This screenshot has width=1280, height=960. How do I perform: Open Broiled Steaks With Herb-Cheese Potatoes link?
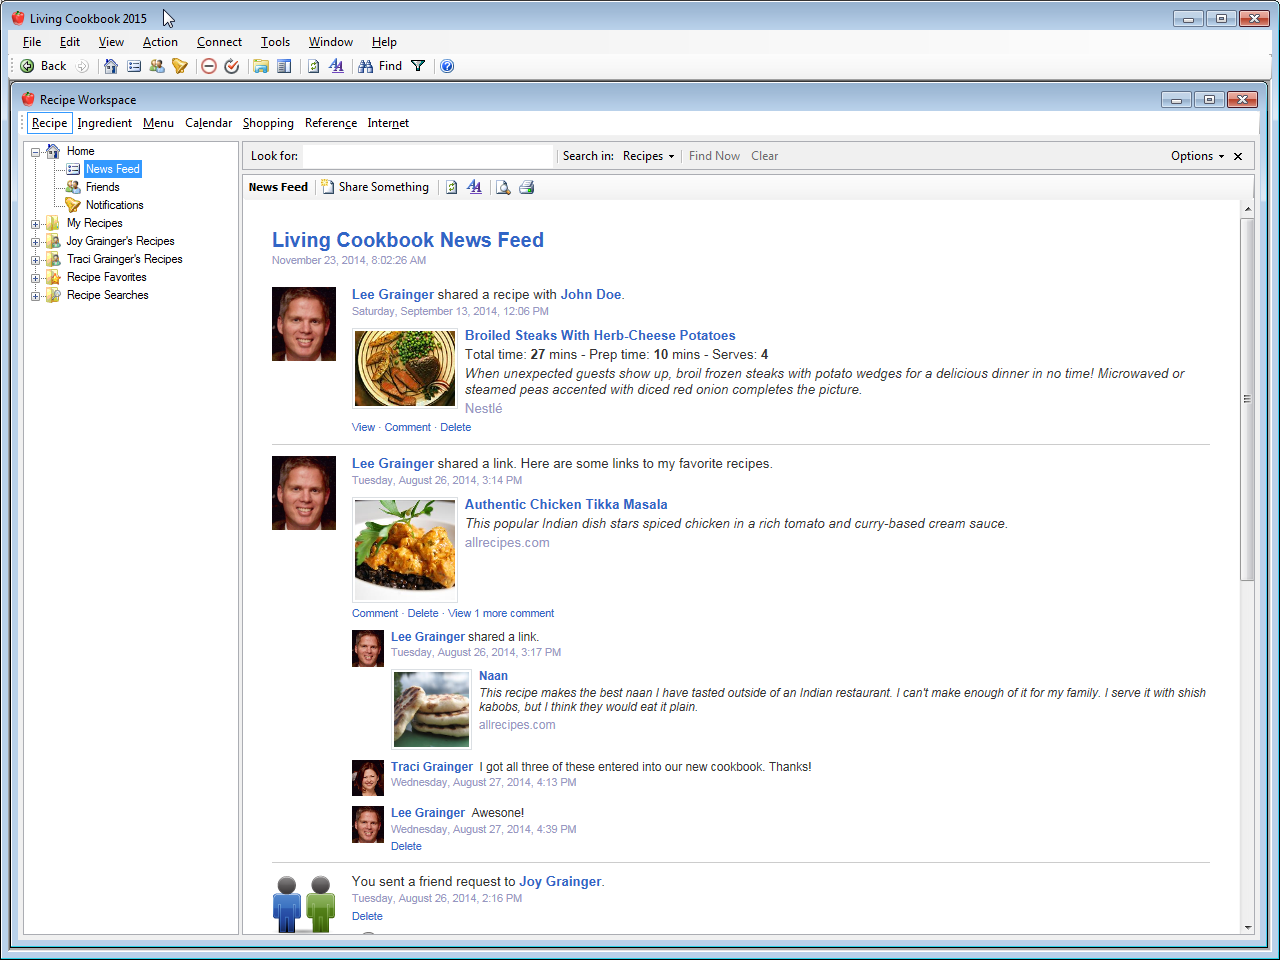click(600, 335)
